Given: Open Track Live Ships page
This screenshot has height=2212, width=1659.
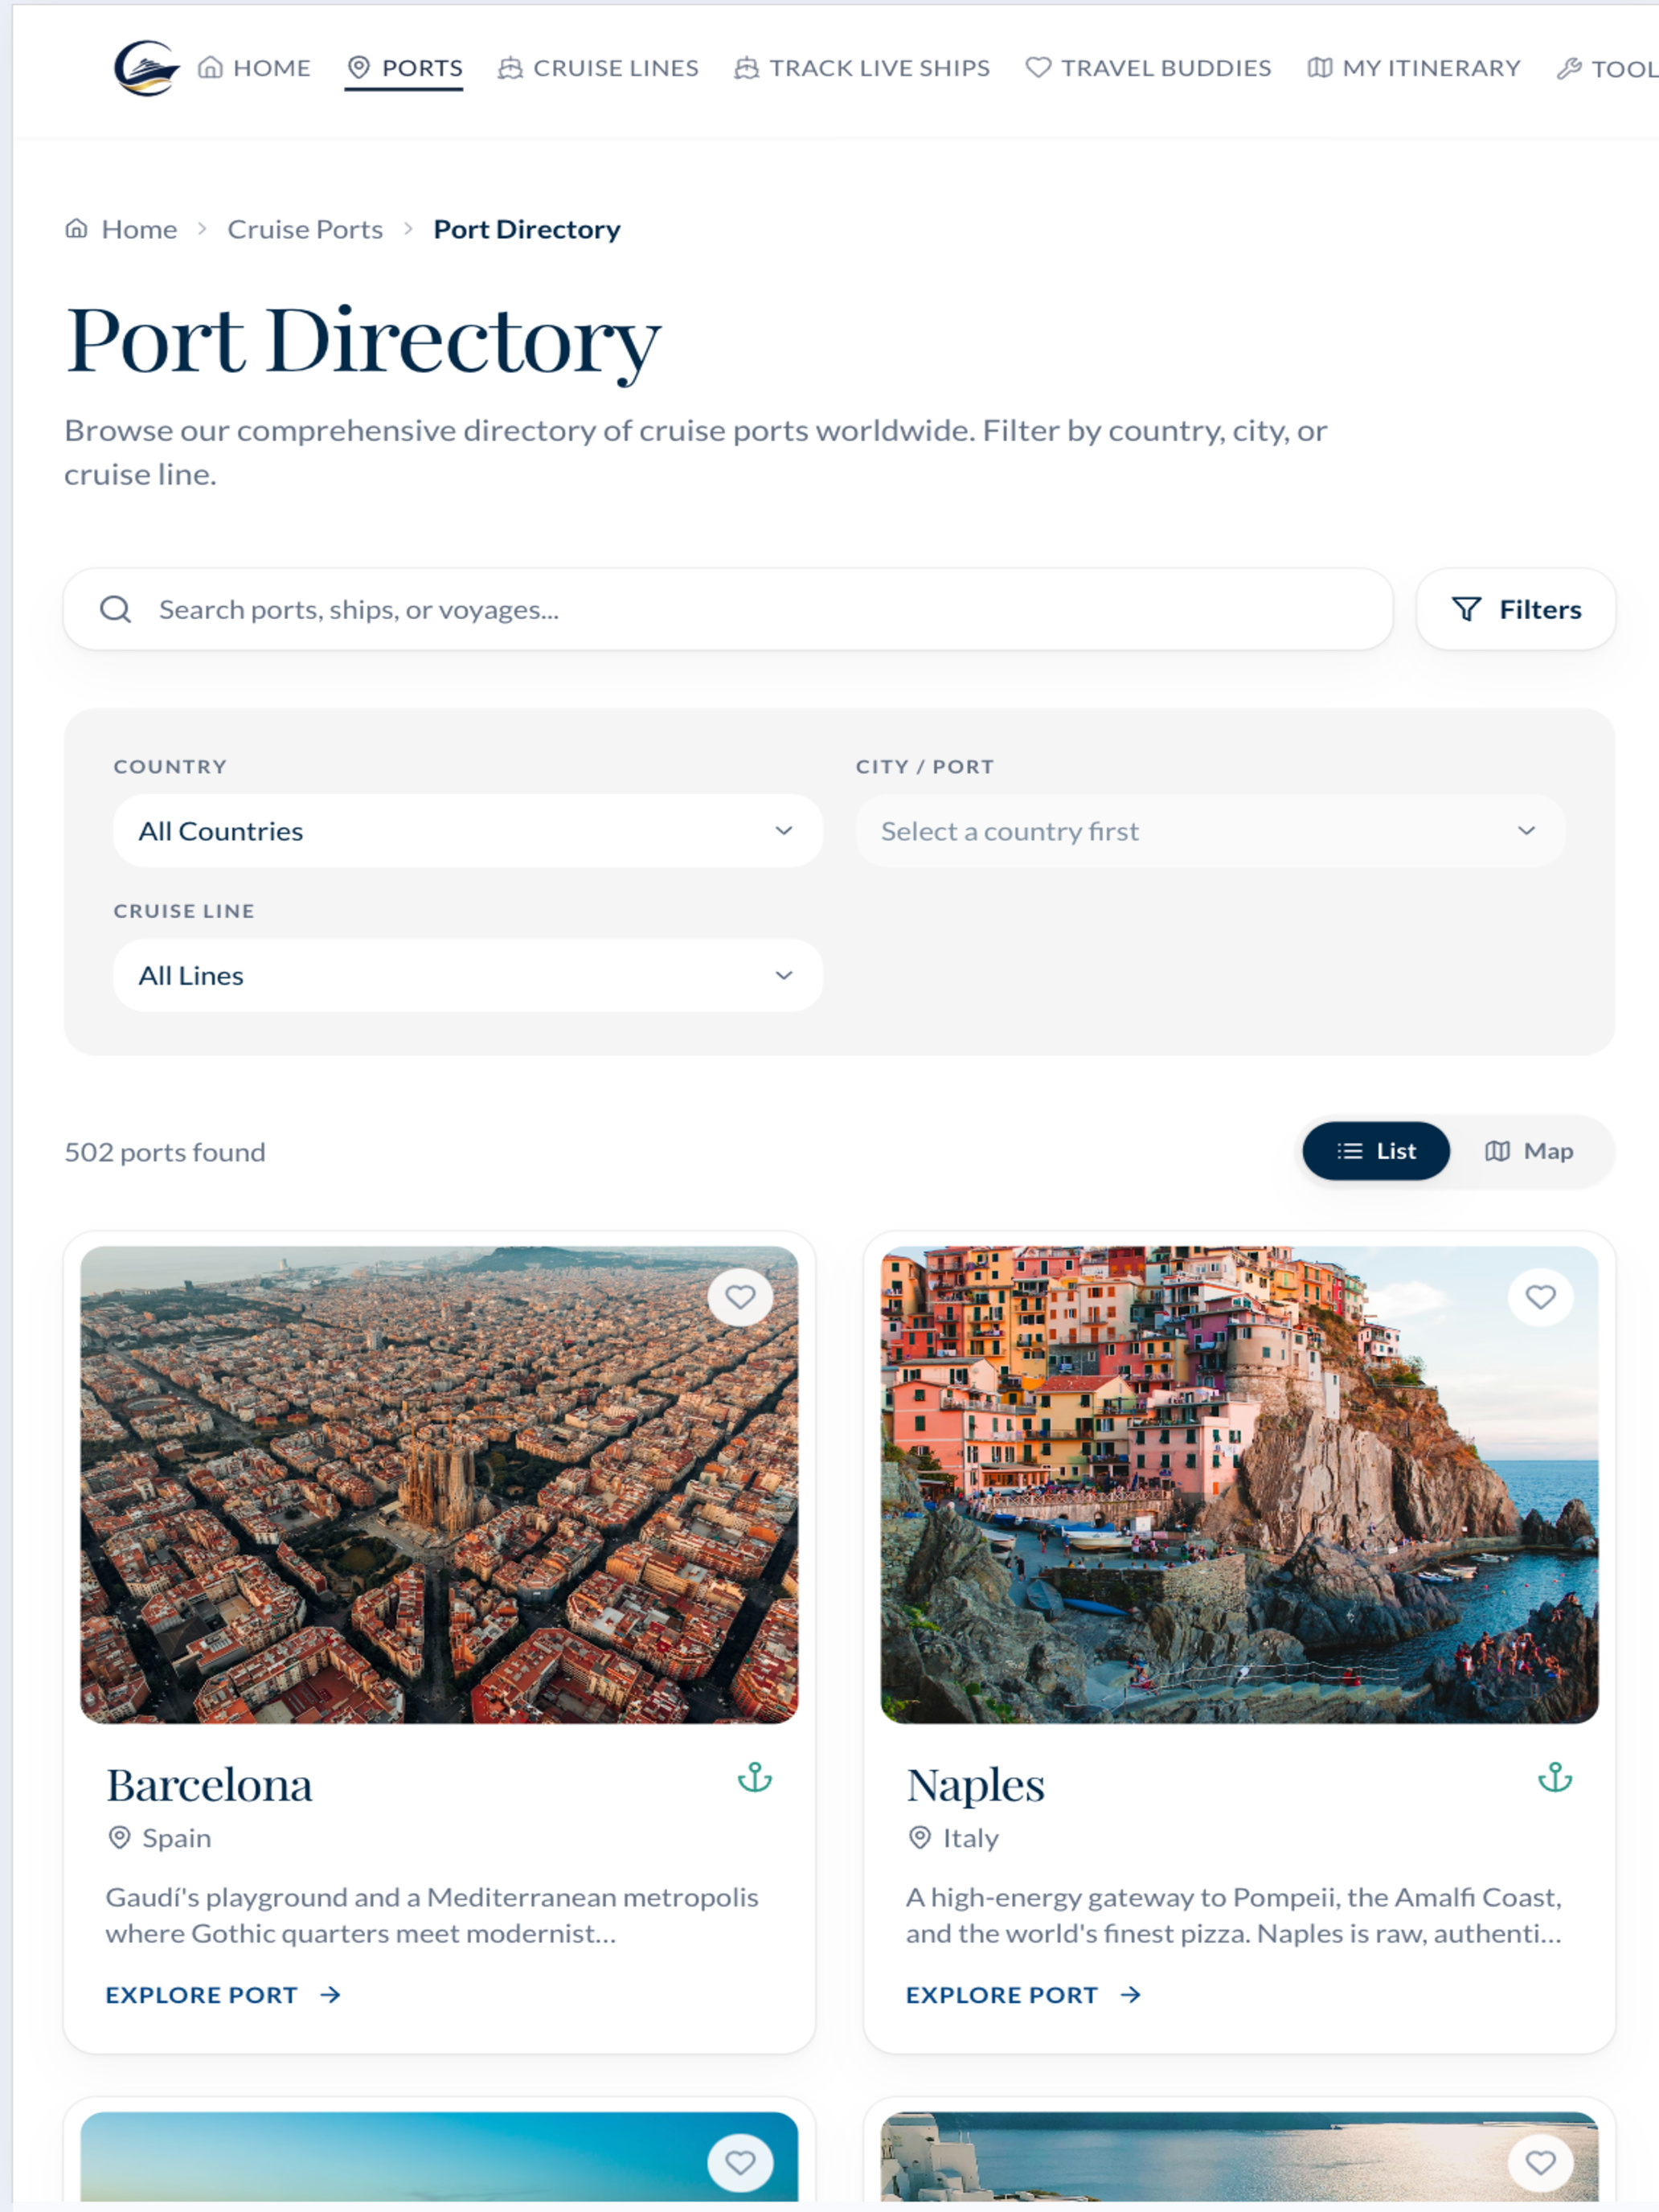Looking at the screenshot, I should (x=862, y=68).
